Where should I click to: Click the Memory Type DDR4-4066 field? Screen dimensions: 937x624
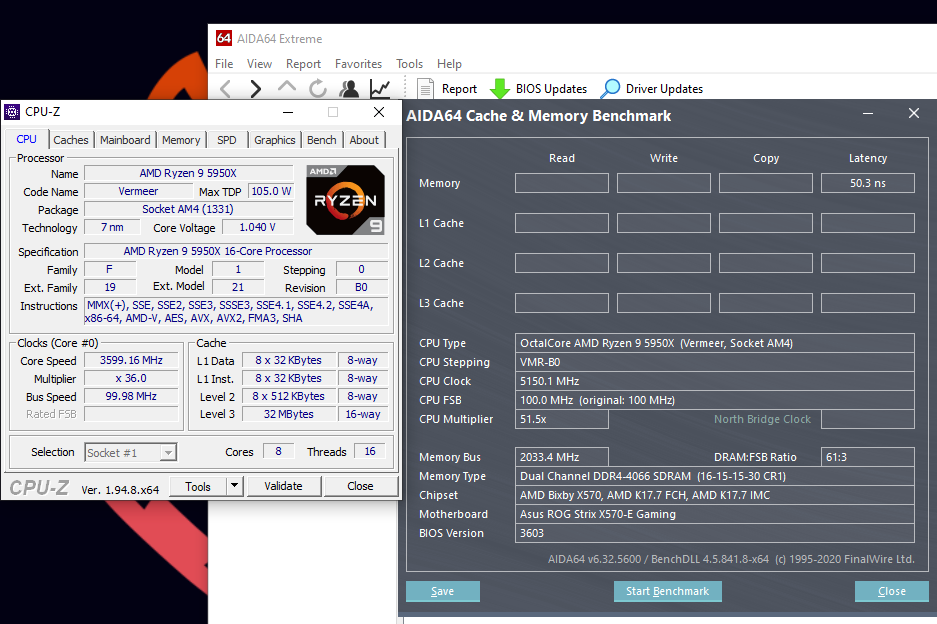coord(715,476)
